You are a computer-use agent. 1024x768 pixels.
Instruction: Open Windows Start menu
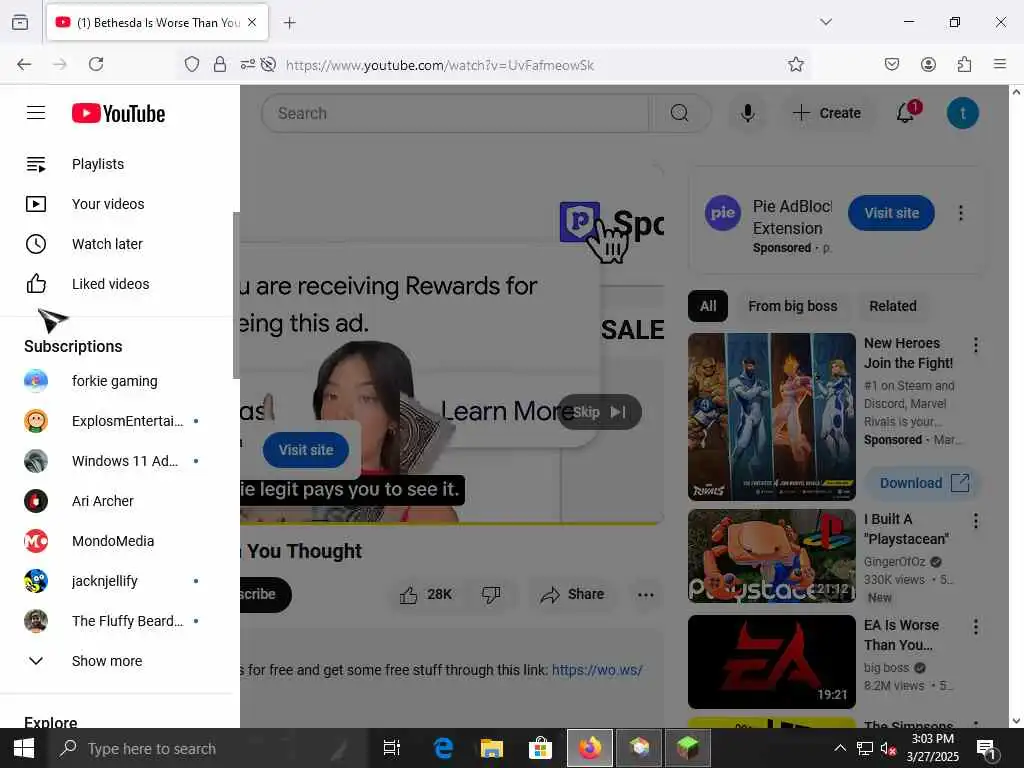coord(24,748)
